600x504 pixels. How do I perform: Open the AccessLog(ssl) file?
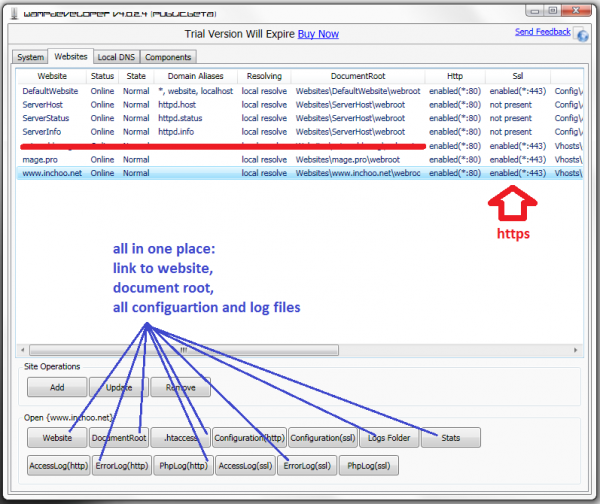245,466
